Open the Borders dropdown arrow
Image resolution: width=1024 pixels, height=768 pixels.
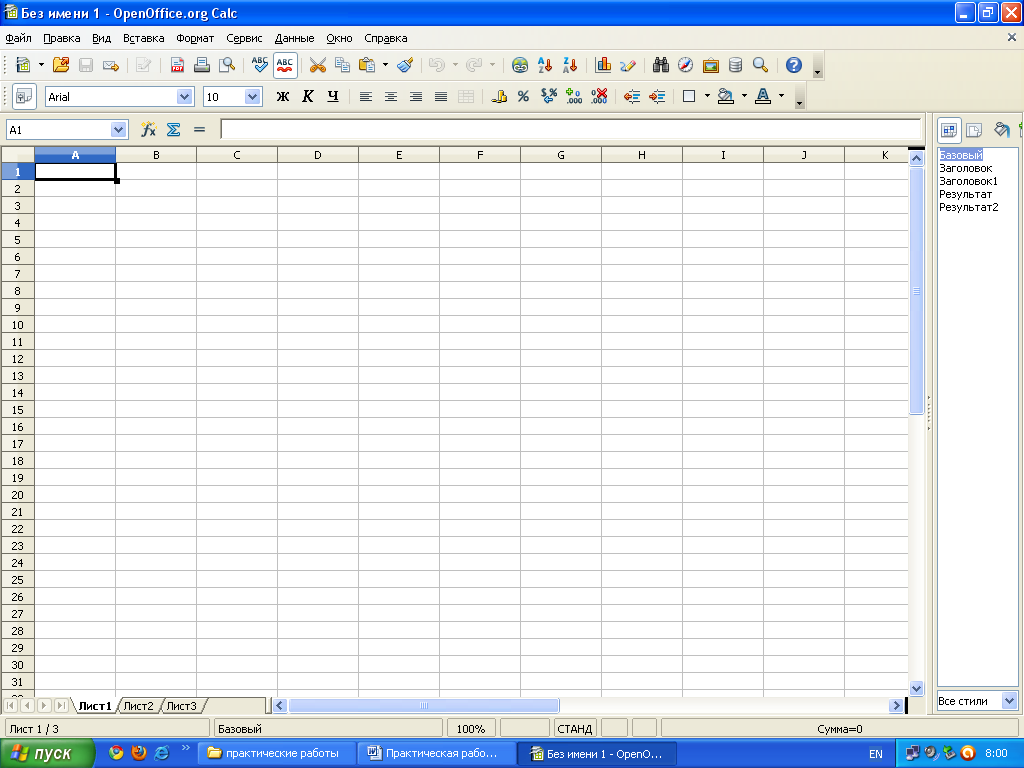(x=707, y=97)
